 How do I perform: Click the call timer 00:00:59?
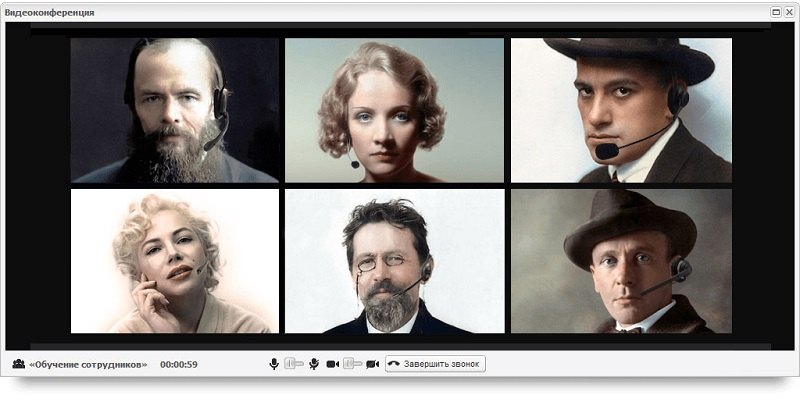pyautogui.click(x=179, y=365)
